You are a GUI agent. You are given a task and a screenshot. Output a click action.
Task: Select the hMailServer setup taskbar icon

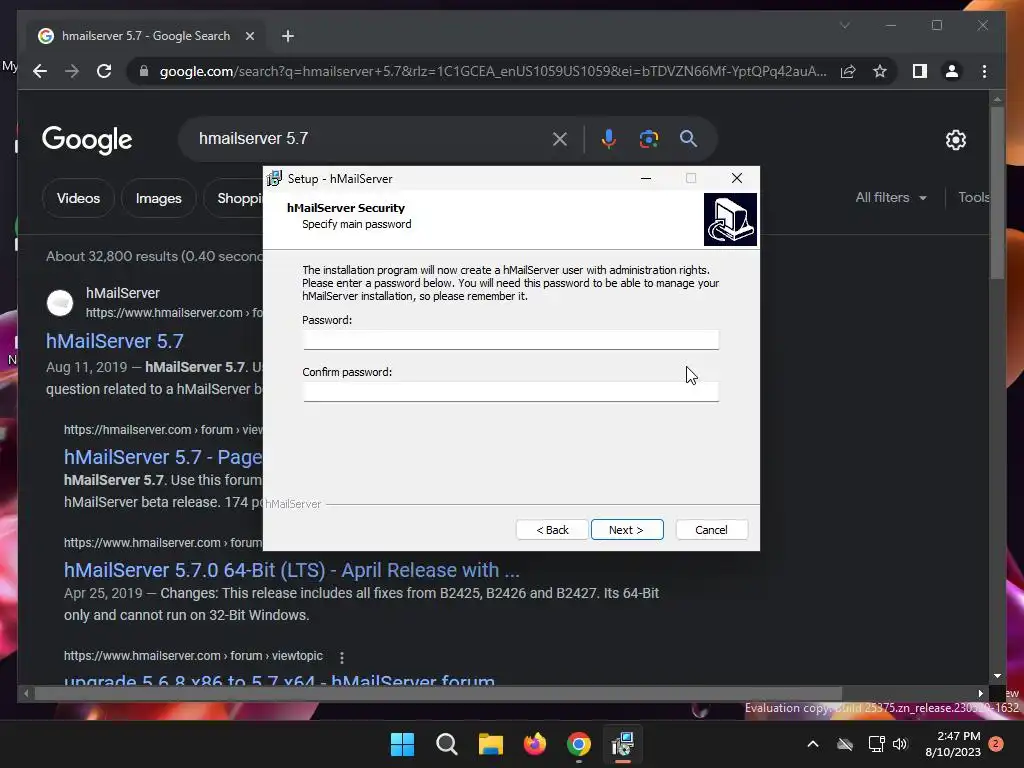(x=622, y=744)
